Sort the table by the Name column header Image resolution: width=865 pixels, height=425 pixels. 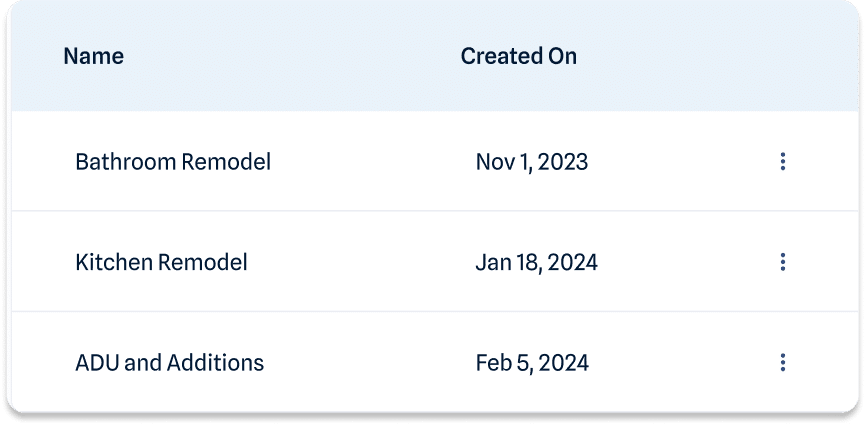(94, 56)
